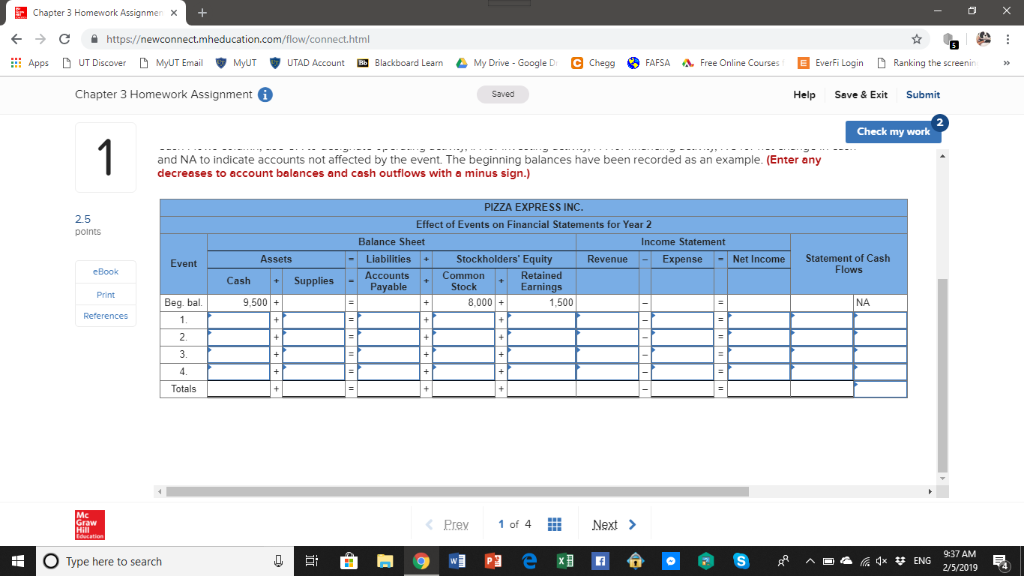The image size is (1024, 576).
Task: Unmute audio via the taskbar speaker icon
Action: click(882, 561)
